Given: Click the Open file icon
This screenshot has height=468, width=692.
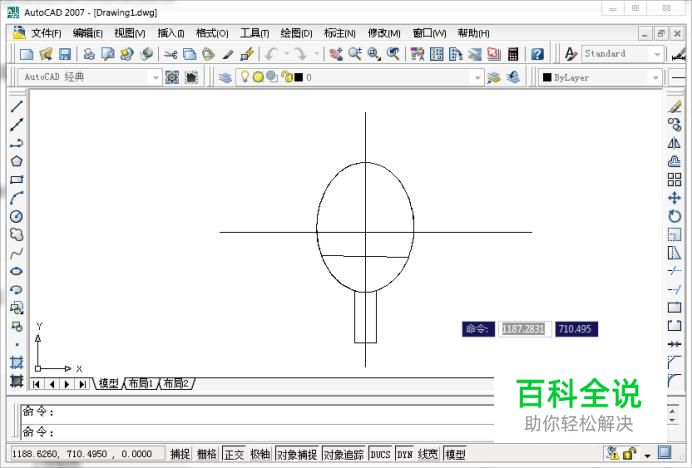Looking at the screenshot, I should click(46, 54).
